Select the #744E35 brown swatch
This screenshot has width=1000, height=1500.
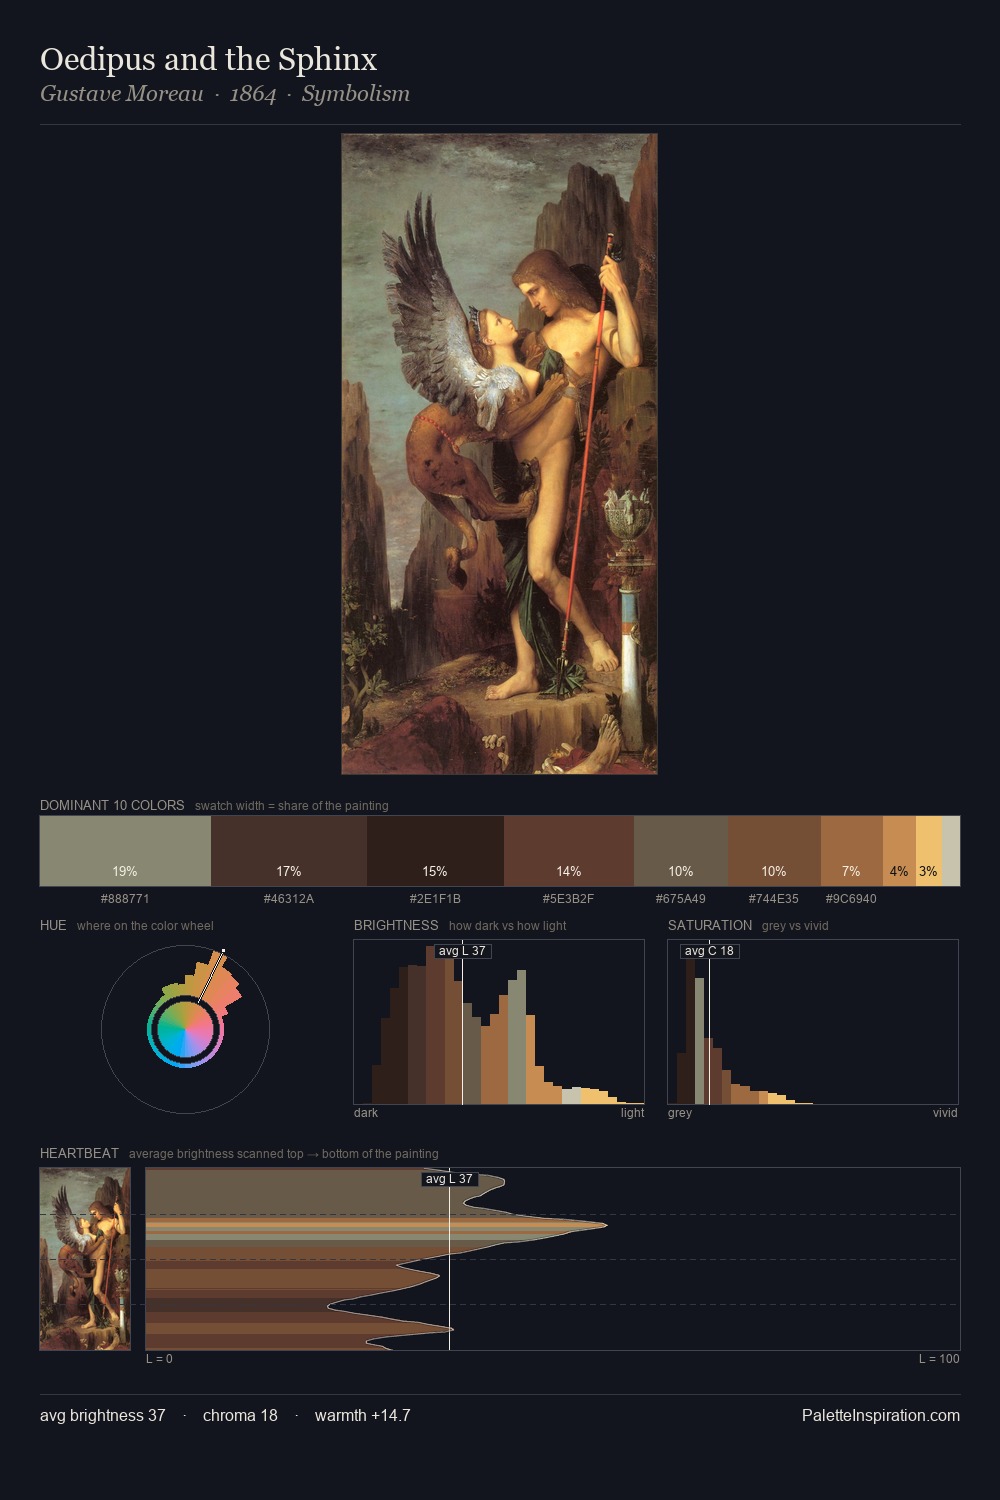774,851
